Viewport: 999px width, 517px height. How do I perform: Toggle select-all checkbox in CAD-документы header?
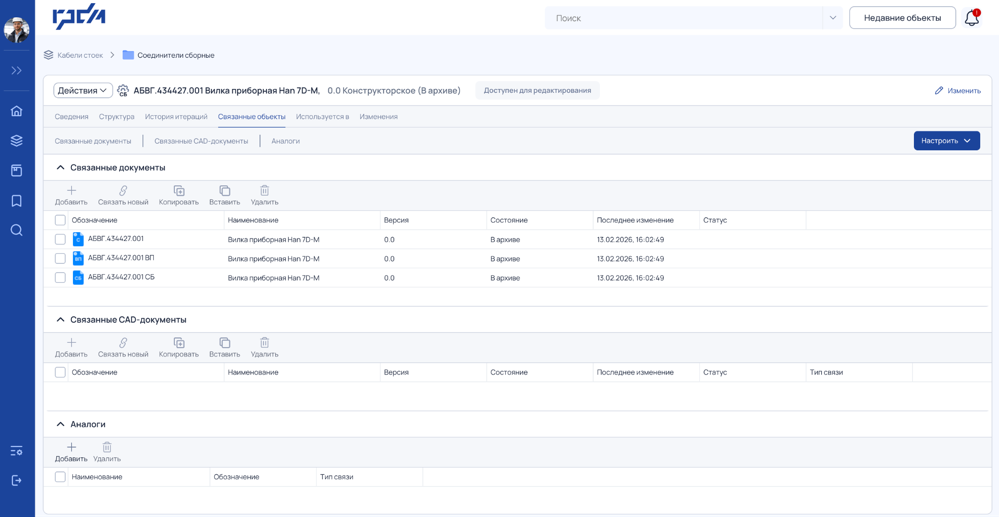[x=60, y=372]
